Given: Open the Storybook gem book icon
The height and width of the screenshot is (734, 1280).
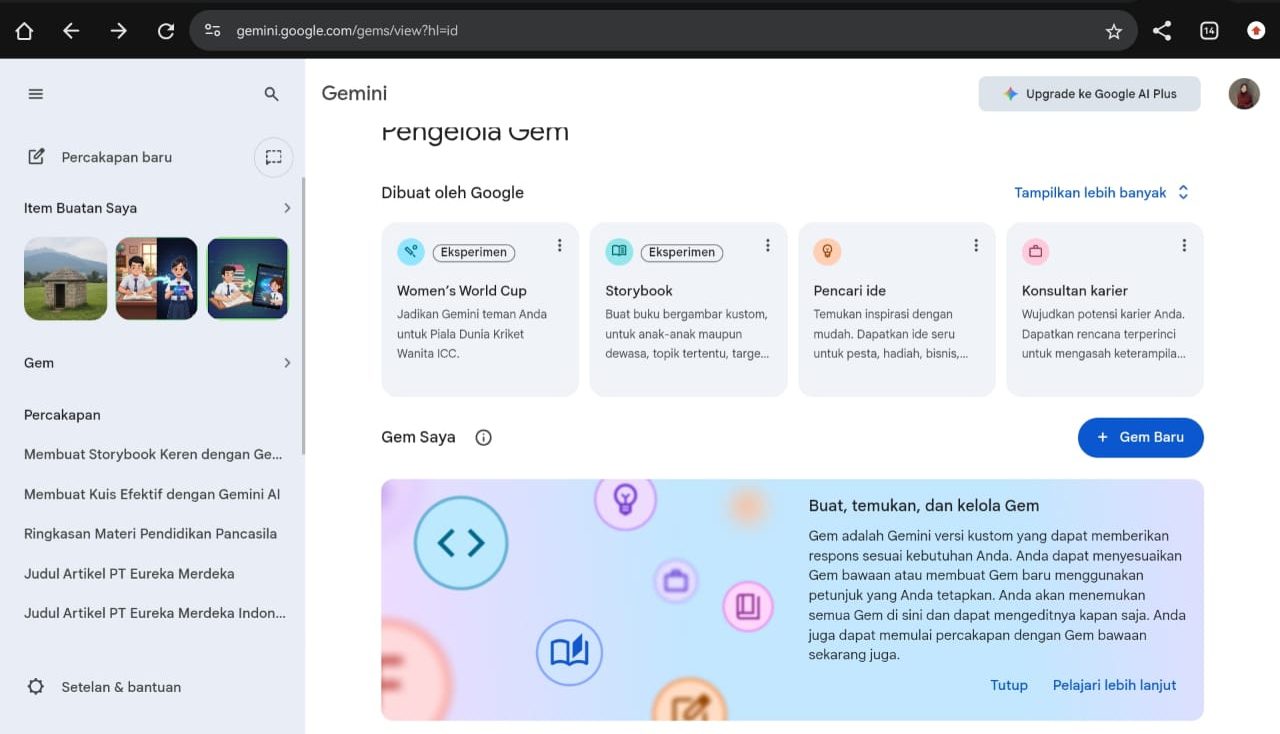Looking at the screenshot, I should click(619, 252).
